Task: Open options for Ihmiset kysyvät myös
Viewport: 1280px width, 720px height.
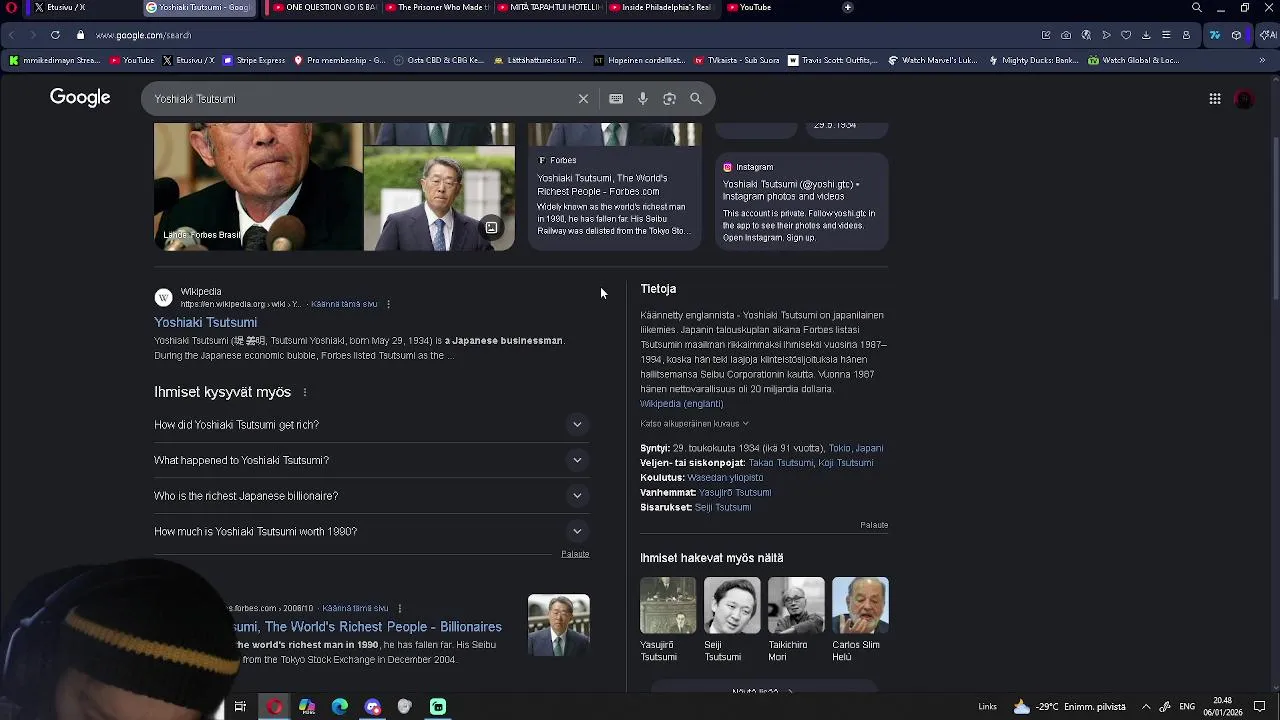Action: tap(305, 392)
